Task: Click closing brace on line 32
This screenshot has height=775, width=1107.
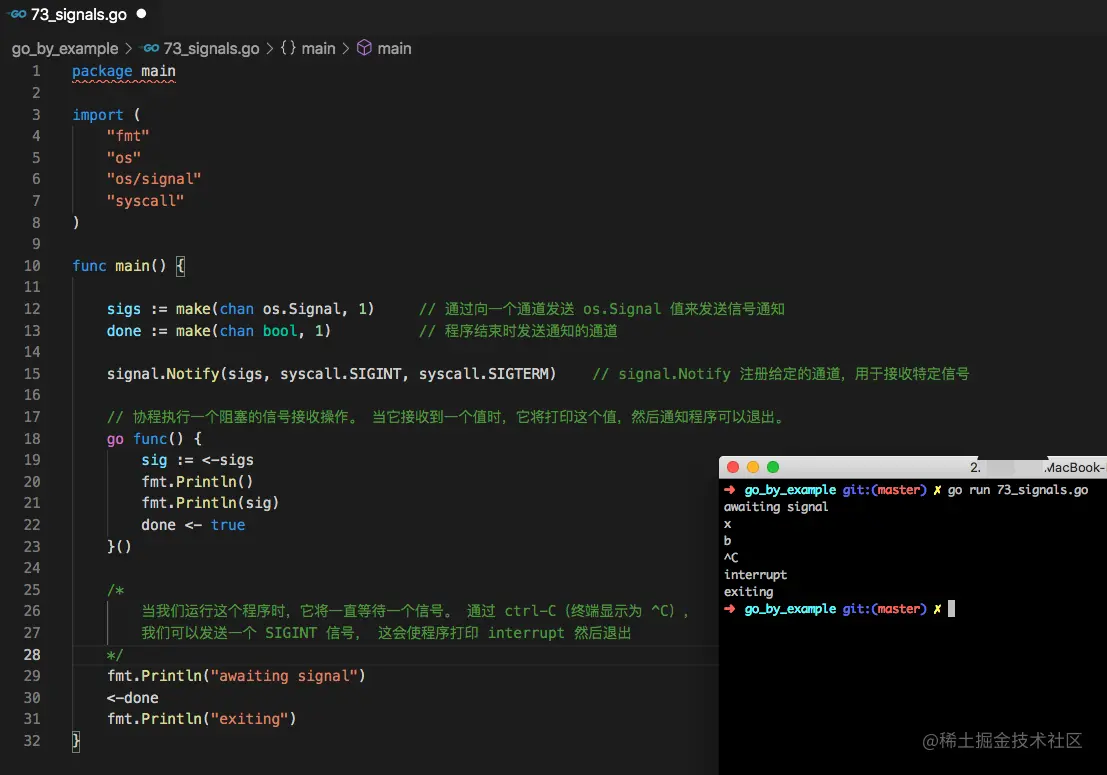Action: [x=76, y=741]
